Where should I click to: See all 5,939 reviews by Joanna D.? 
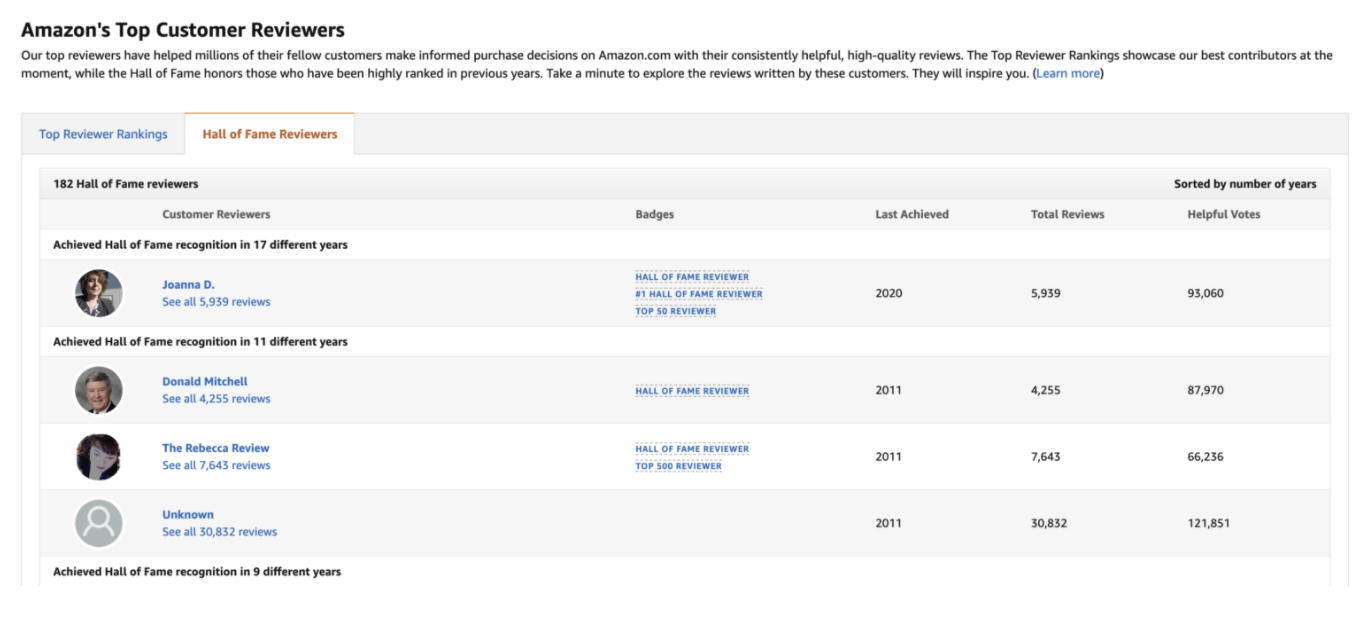pyautogui.click(x=216, y=302)
